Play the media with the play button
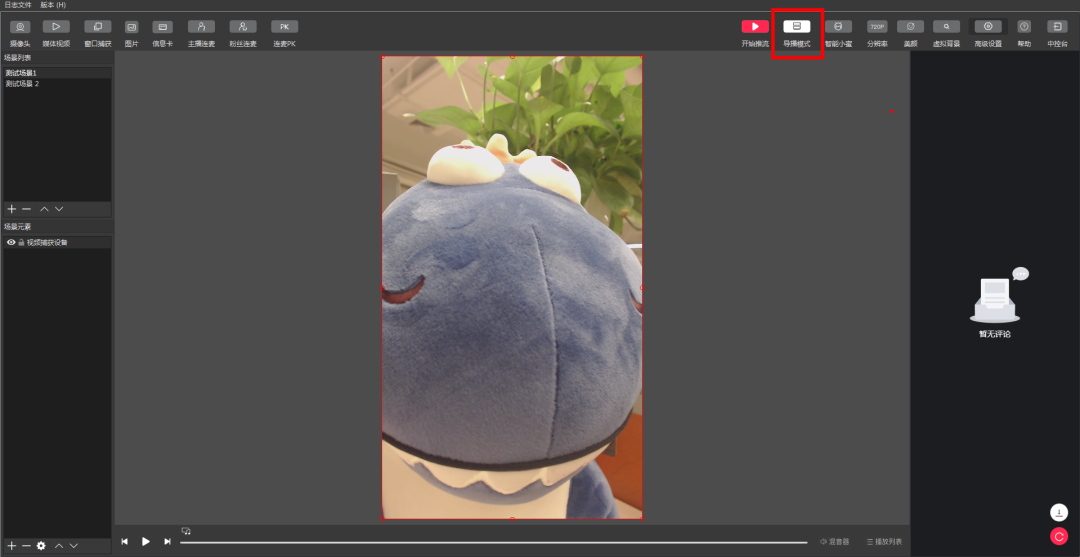The width and height of the screenshot is (1080, 557). [145, 542]
